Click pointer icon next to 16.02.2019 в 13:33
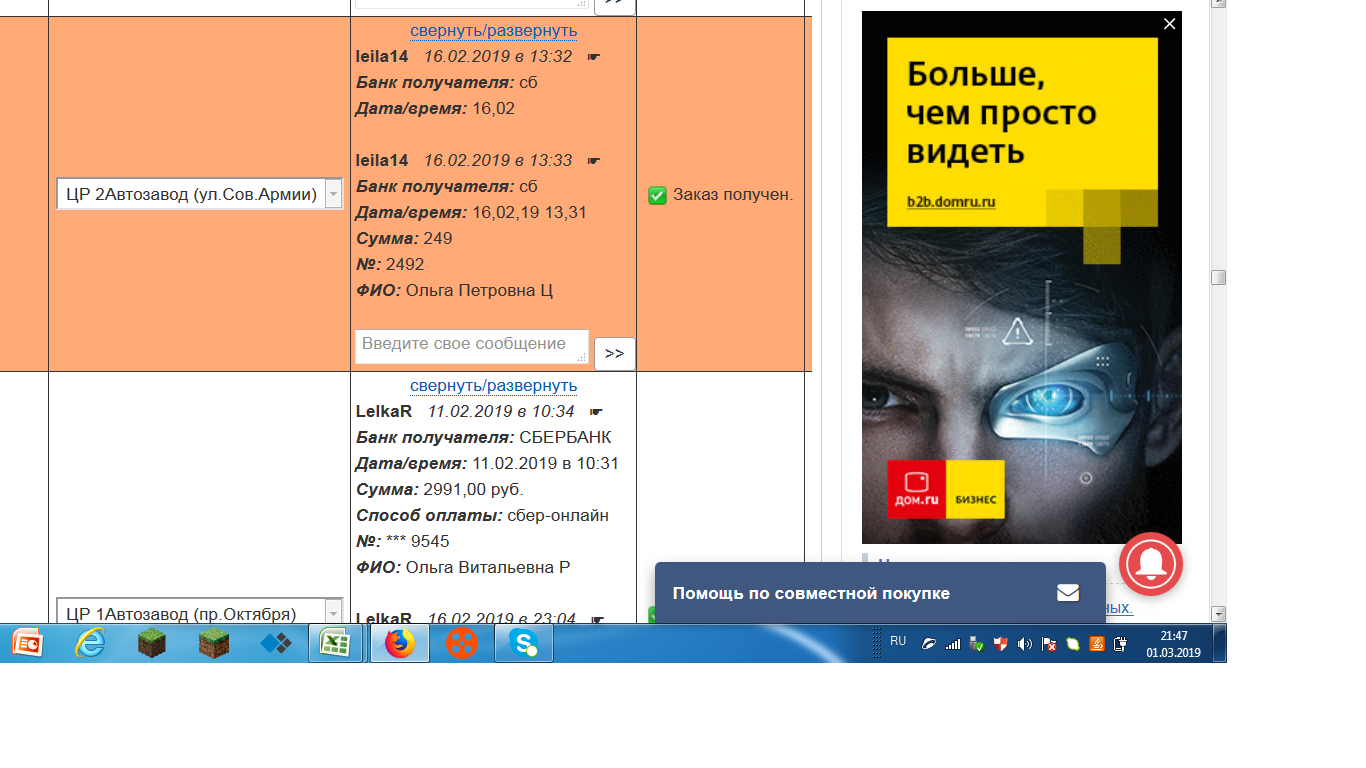 click(593, 161)
